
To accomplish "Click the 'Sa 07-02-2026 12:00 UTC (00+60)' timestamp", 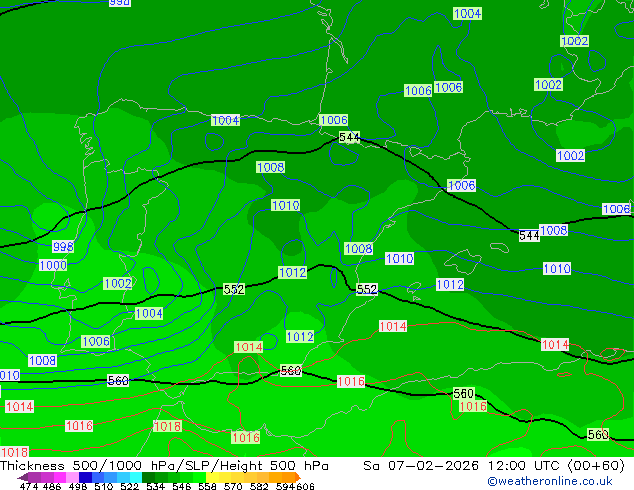I will click(494, 466).
